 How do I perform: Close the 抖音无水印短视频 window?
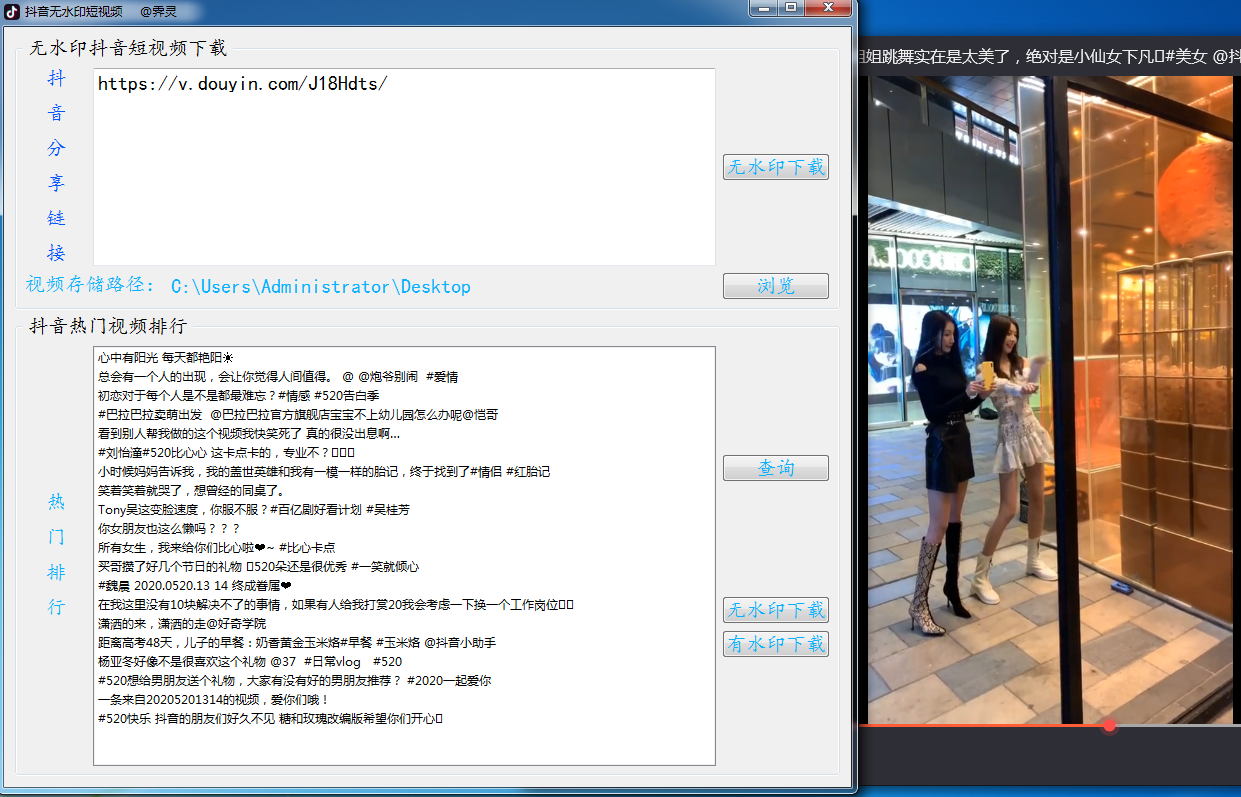tap(828, 8)
